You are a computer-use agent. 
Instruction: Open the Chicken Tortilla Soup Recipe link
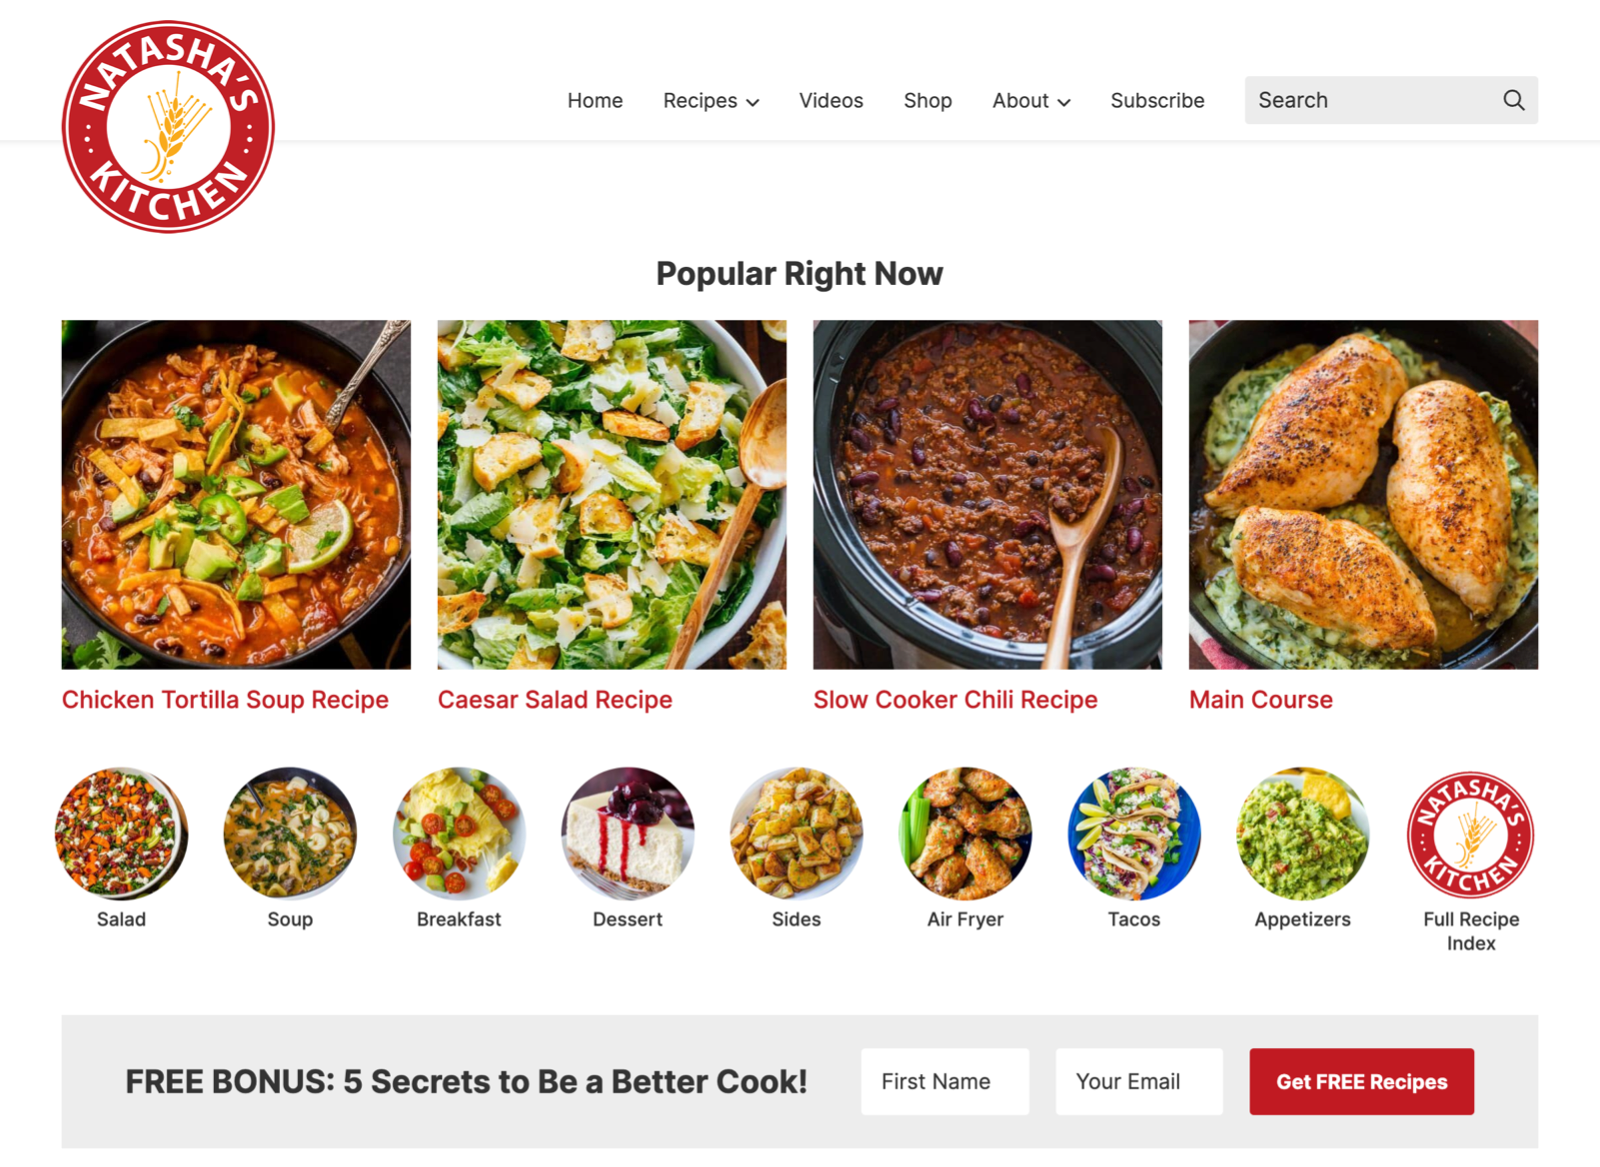click(225, 700)
